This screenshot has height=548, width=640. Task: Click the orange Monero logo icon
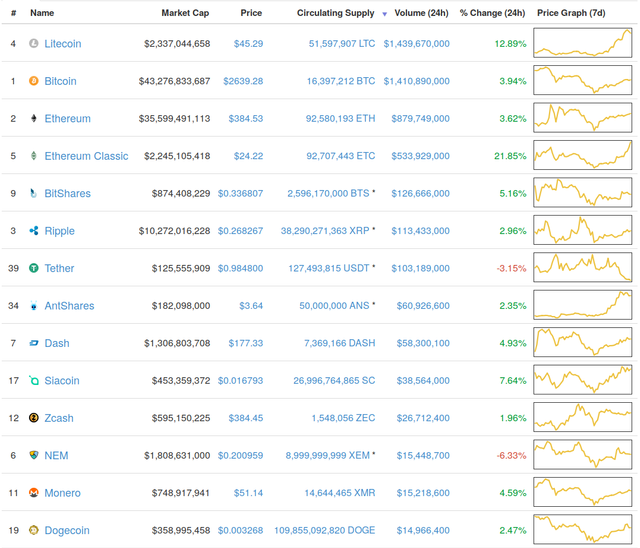[34, 493]
